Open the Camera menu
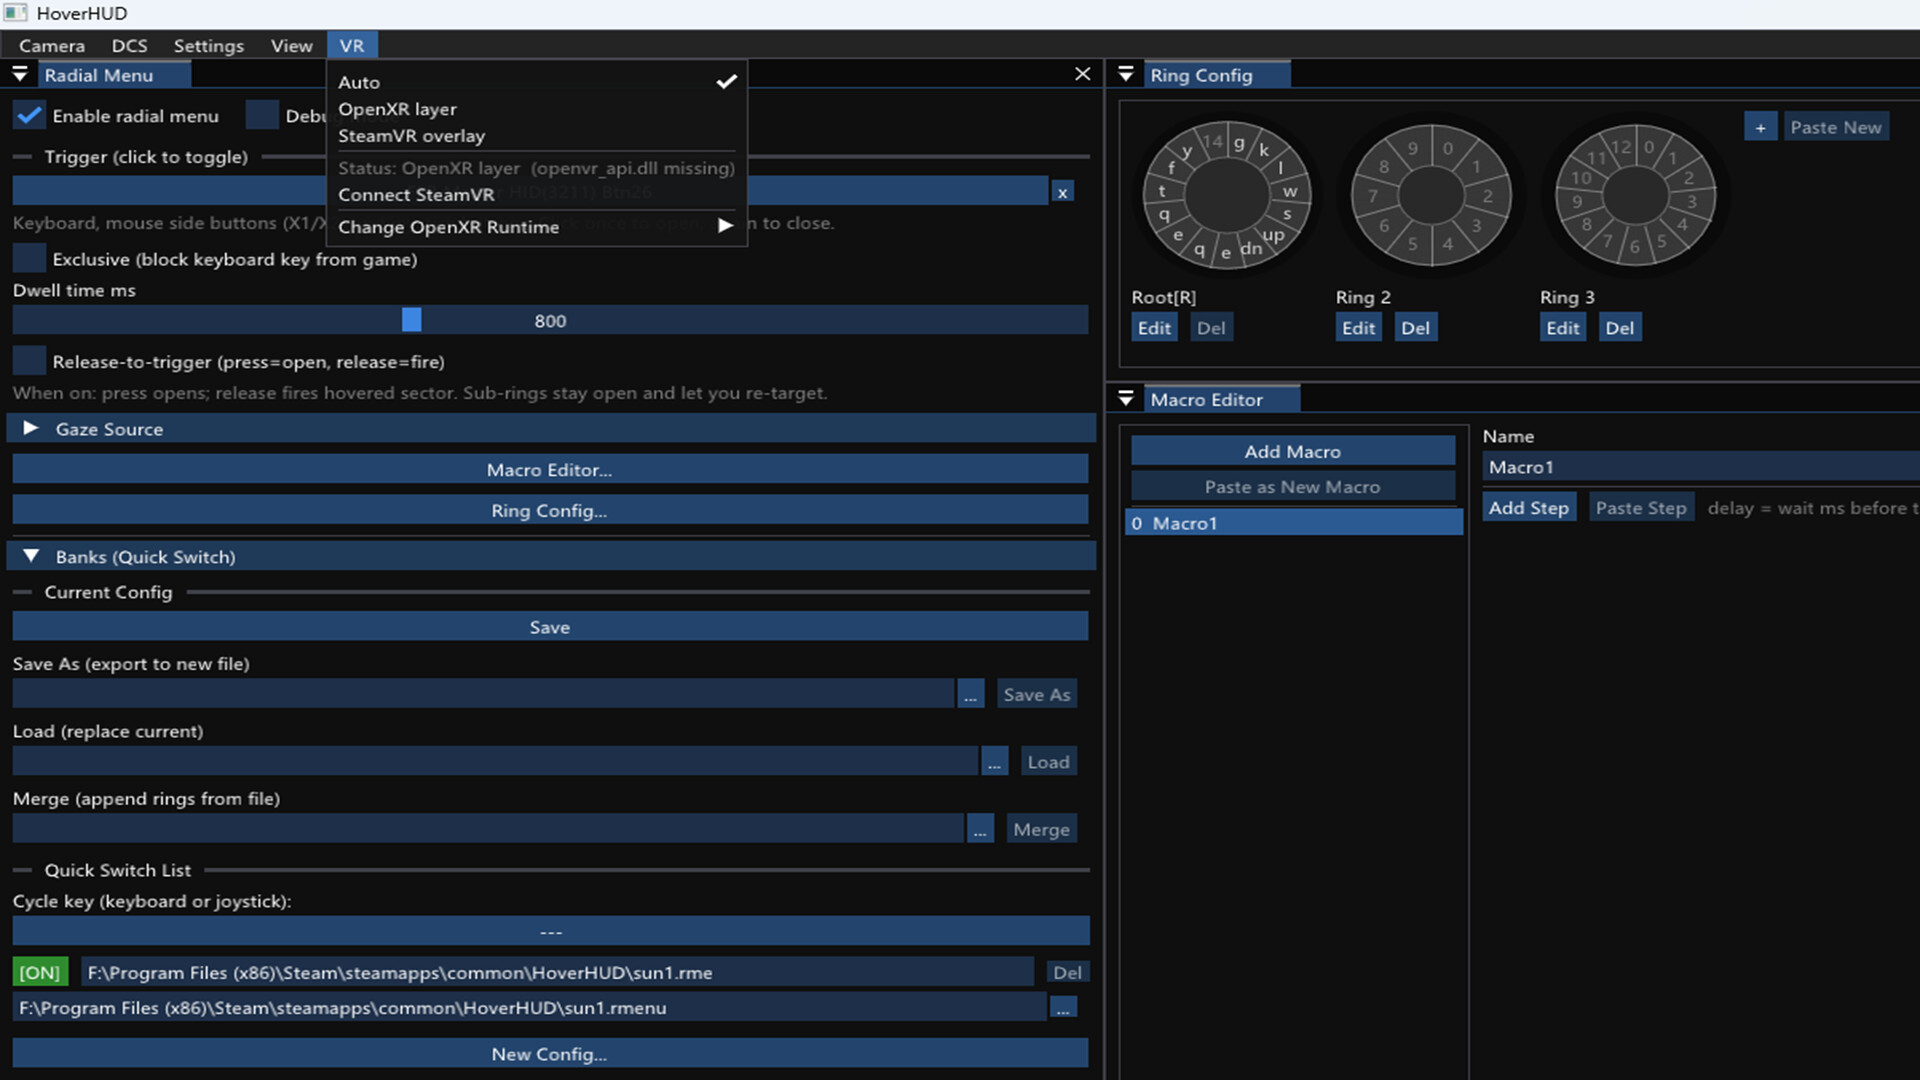This screenshot has width=1920, height=1080. tap(52, 45)
